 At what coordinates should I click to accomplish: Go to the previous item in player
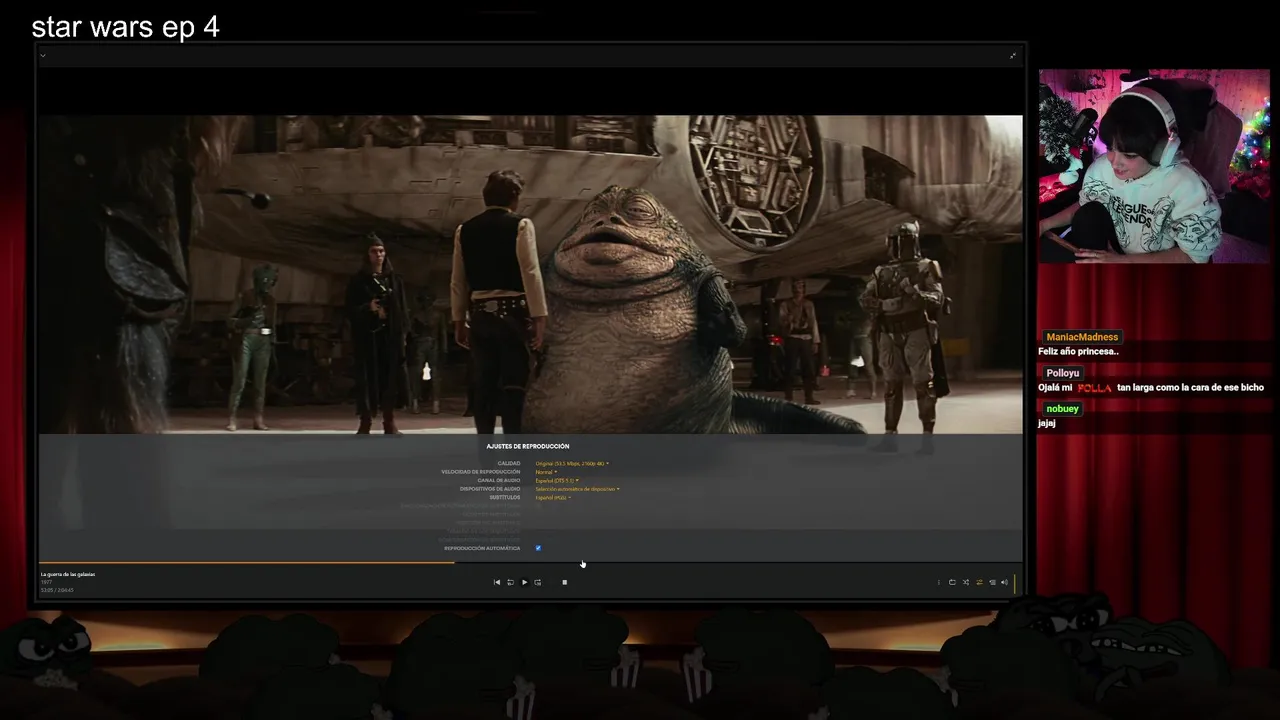497,582
